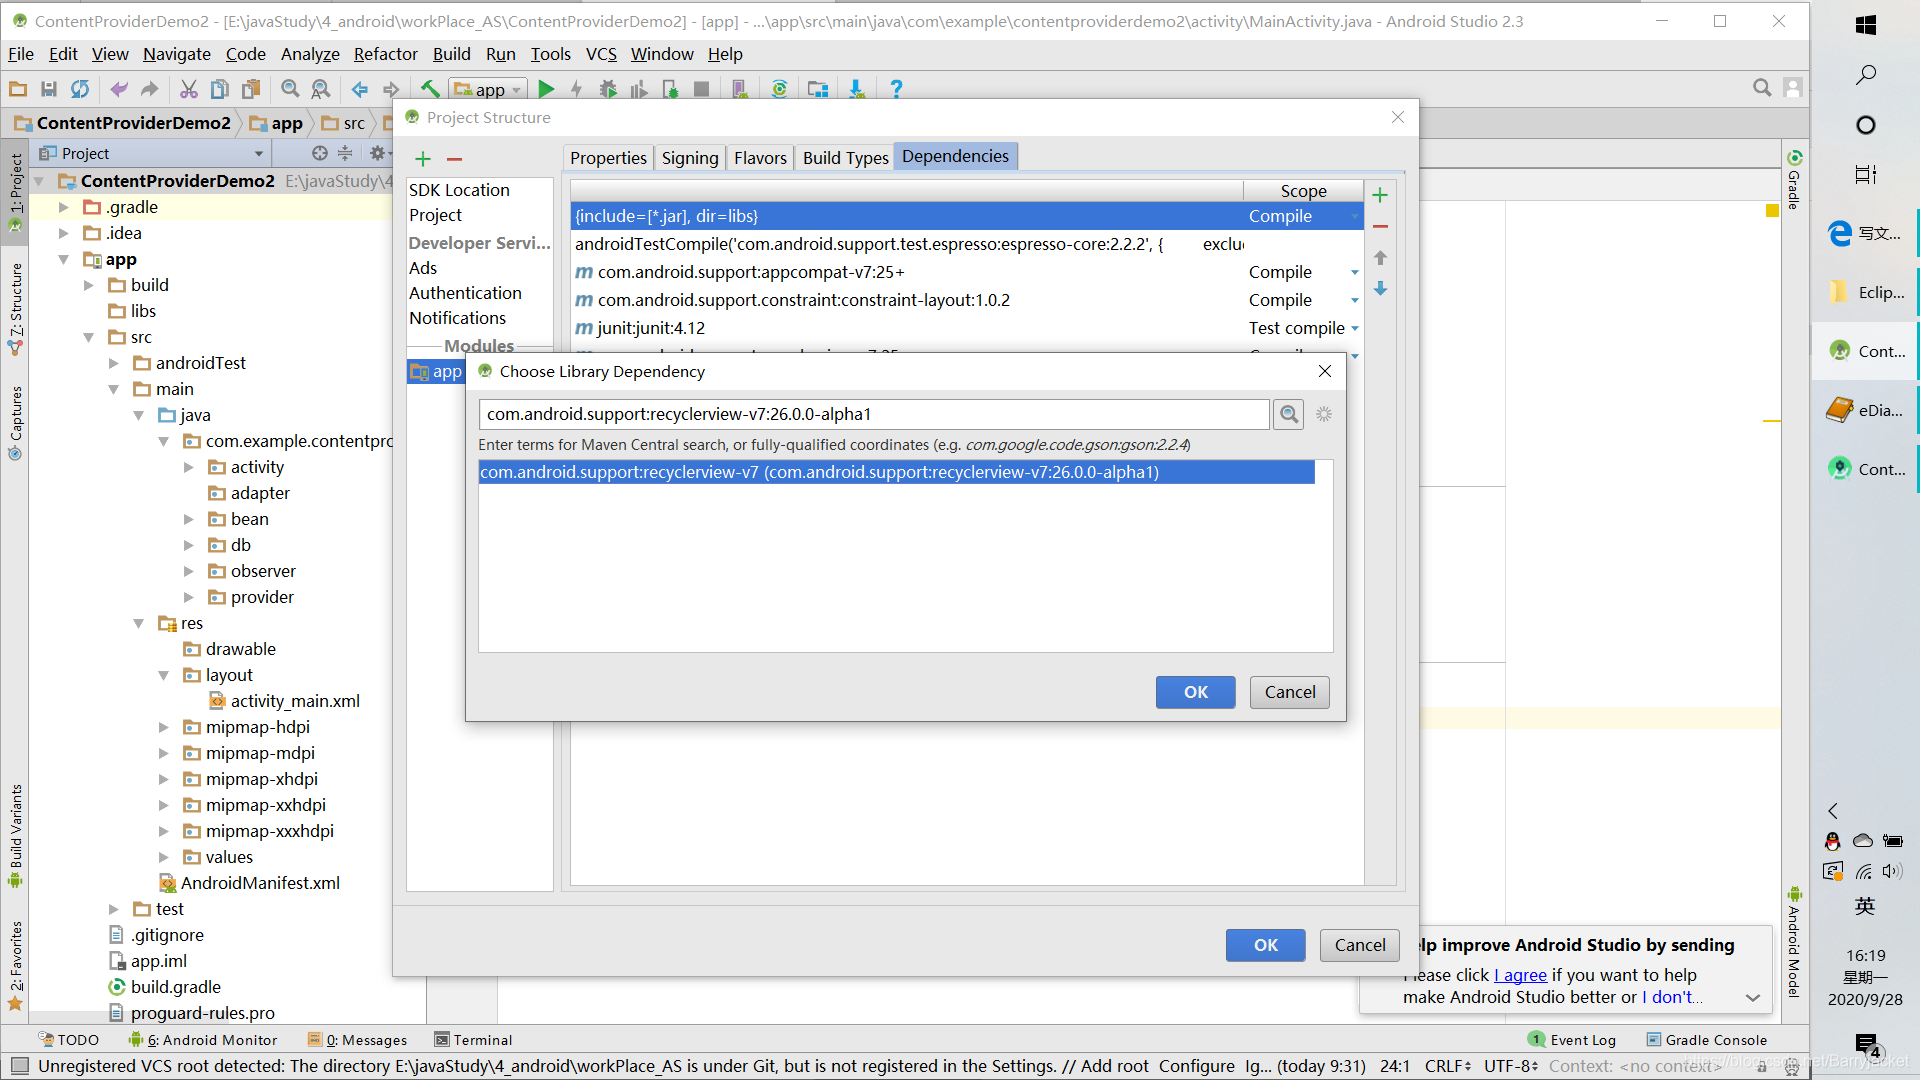The width and height of the screenshot is (1920, 1080).
Task: Click the library search text field
Action: click(874, 414)
